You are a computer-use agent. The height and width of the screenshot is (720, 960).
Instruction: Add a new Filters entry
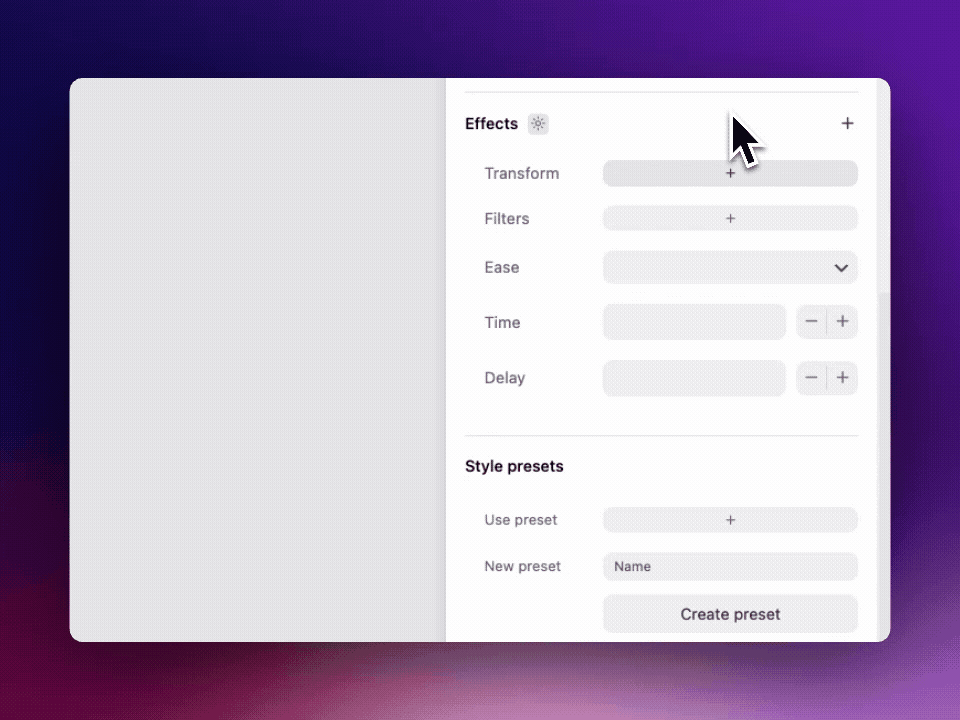730,218
